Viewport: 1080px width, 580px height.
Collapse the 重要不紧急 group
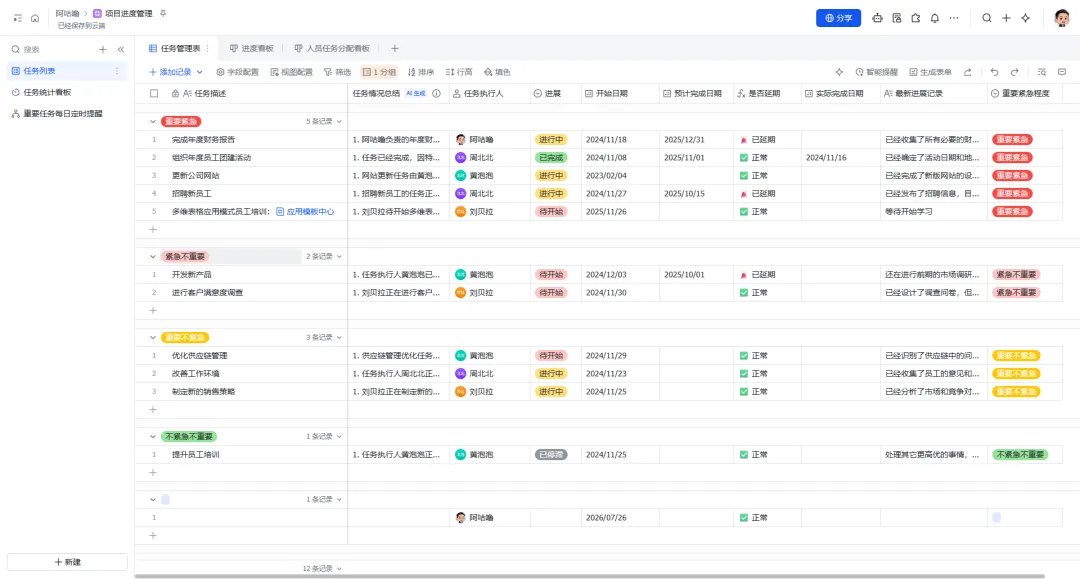pyautogui.click(x=153, y=338)
